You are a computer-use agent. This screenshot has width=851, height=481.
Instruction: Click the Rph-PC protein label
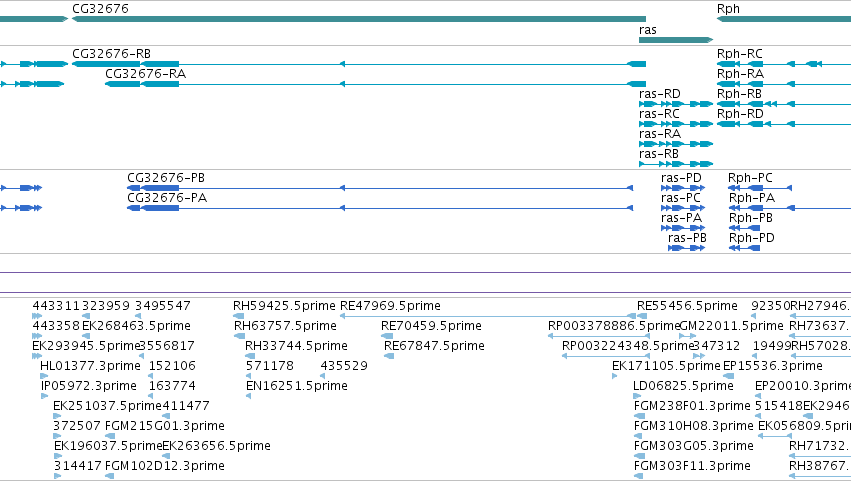[750, 178]
